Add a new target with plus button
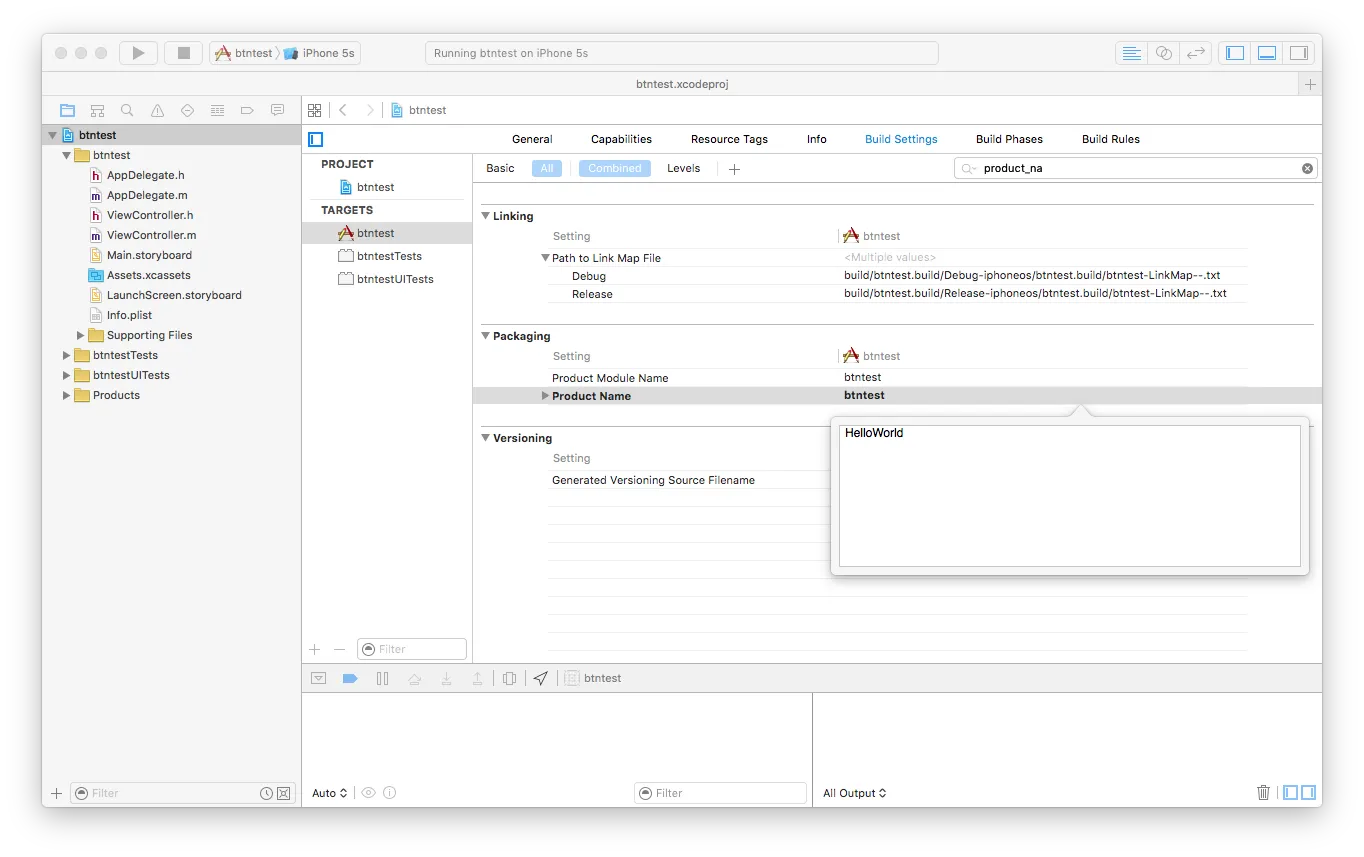This screenshot has width=1364, height=857. click(x=315, y=649)
